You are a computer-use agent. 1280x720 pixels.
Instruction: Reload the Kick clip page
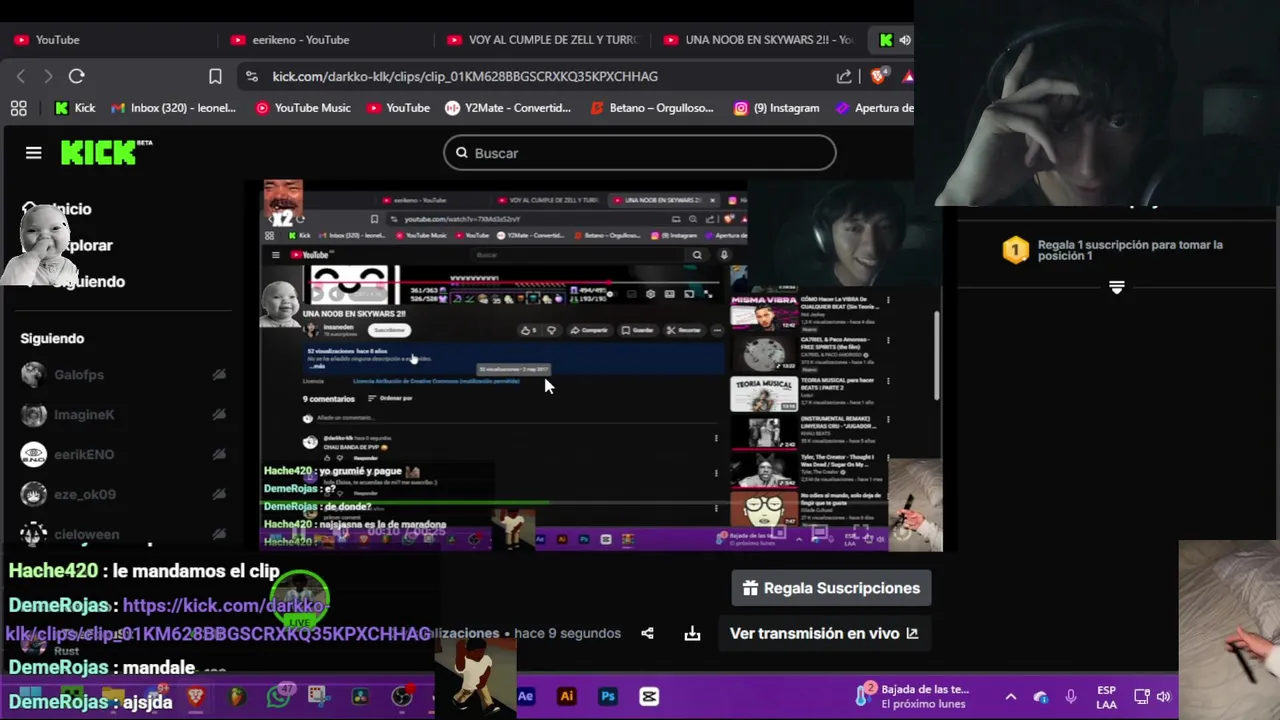pos(77,76)
